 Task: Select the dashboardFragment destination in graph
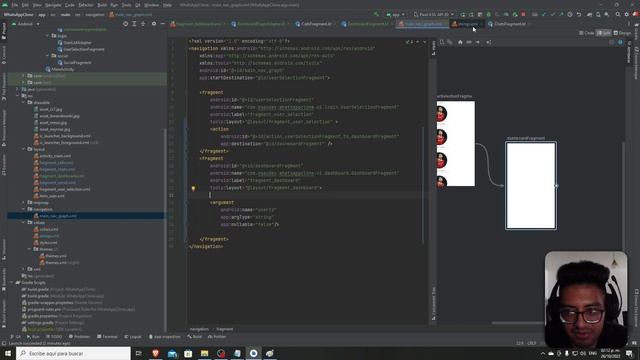point(531,185)
